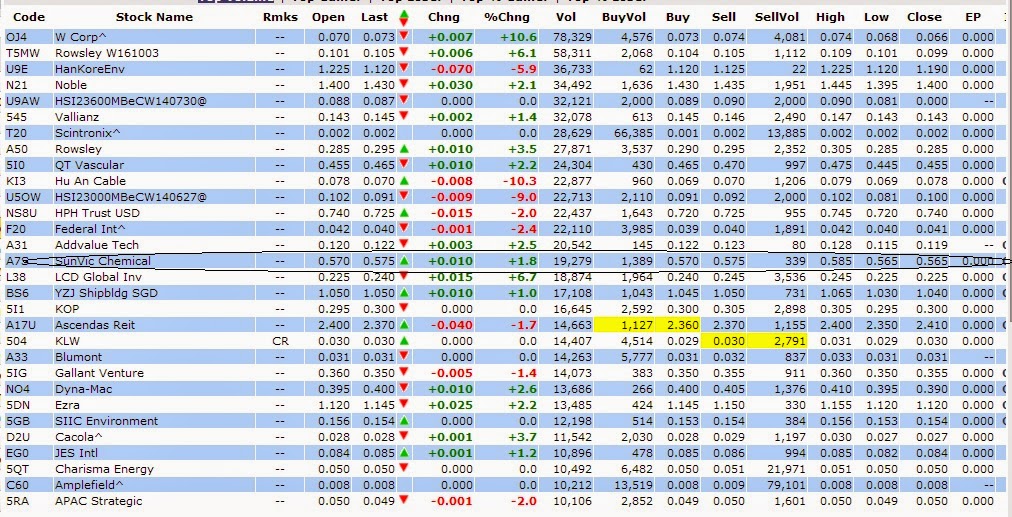Image resolution: width=1012 pixels, height=517 pixels.
Task: Click highlighted SellVol 2,791 for KLW
Action: pos(777,341)
